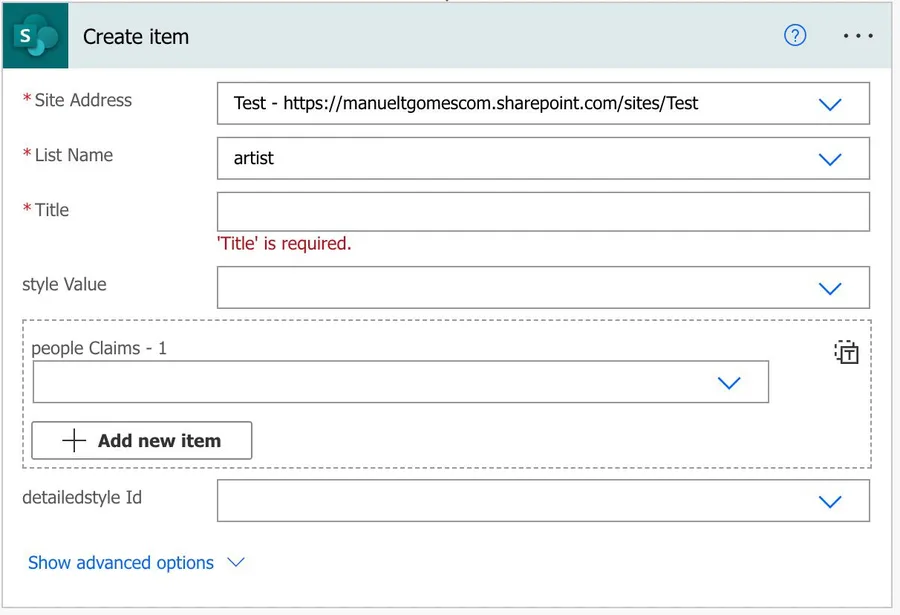This screenshot has width=900, height=615.
Task: Click the Create item header title
Action: point(136,37)
